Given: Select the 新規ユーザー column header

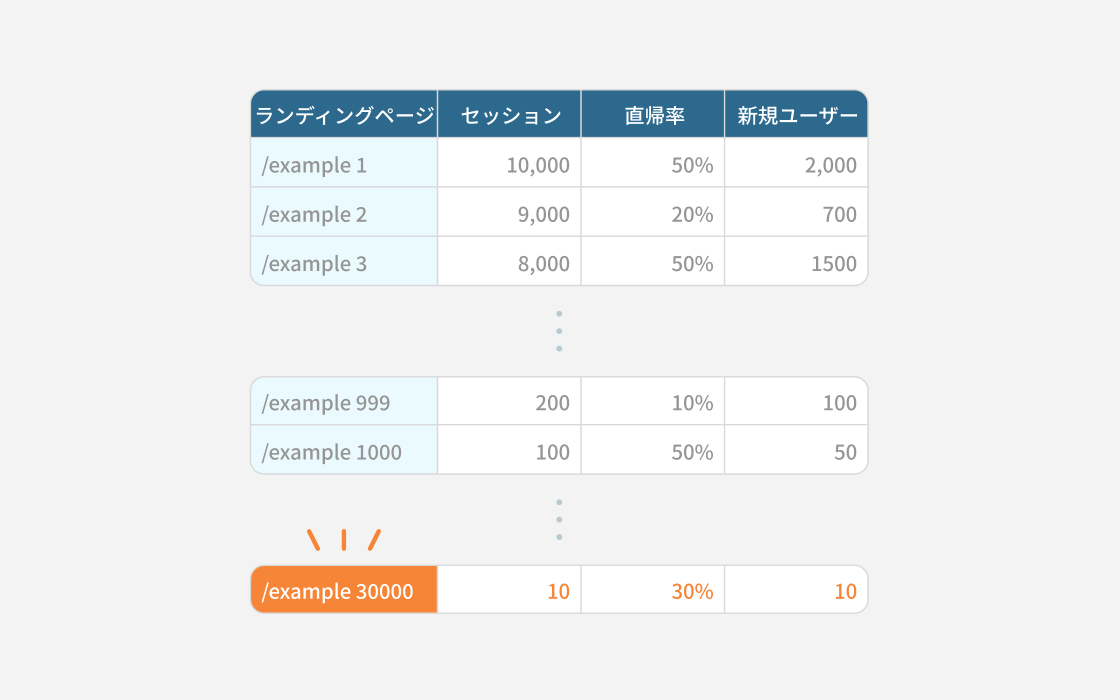Looking at the screenshot, I should 796,114.
